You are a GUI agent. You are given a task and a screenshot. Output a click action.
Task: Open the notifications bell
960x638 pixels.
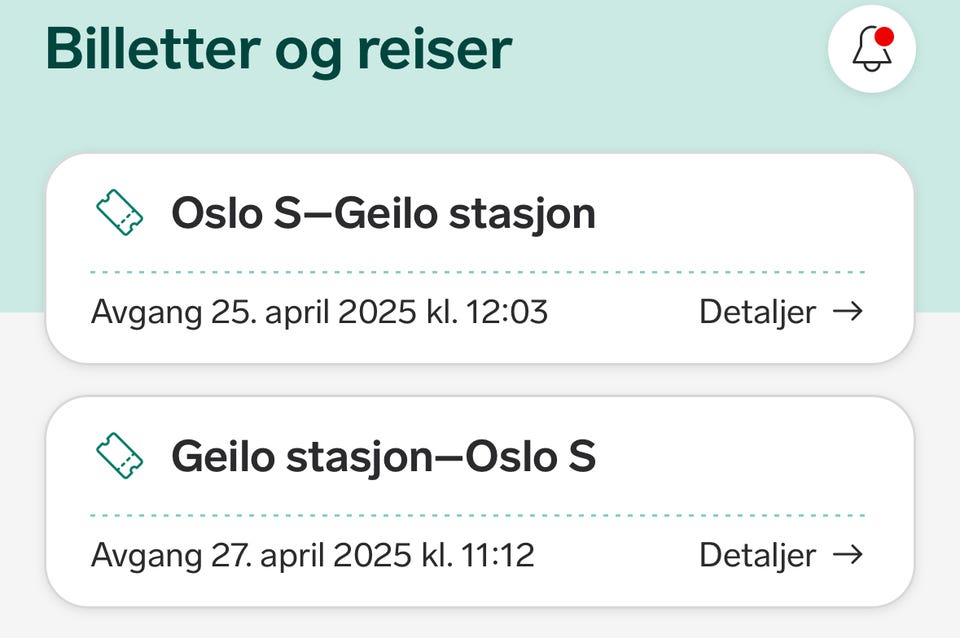(872, 50)
